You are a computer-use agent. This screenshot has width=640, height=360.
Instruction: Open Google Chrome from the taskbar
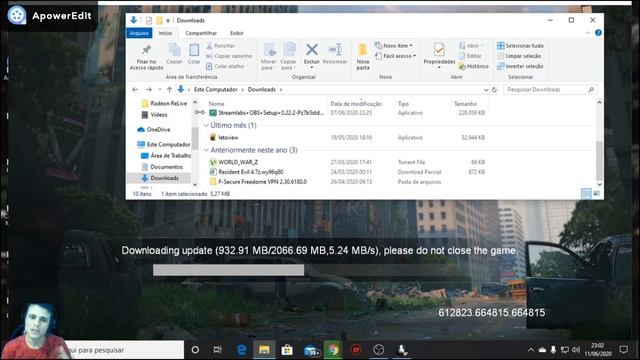(333, 350)
